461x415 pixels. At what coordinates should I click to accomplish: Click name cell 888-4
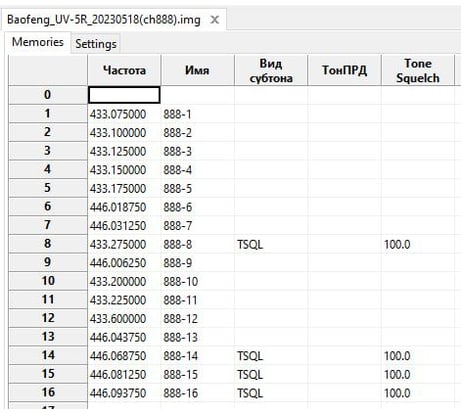click(x=197, y=170)
